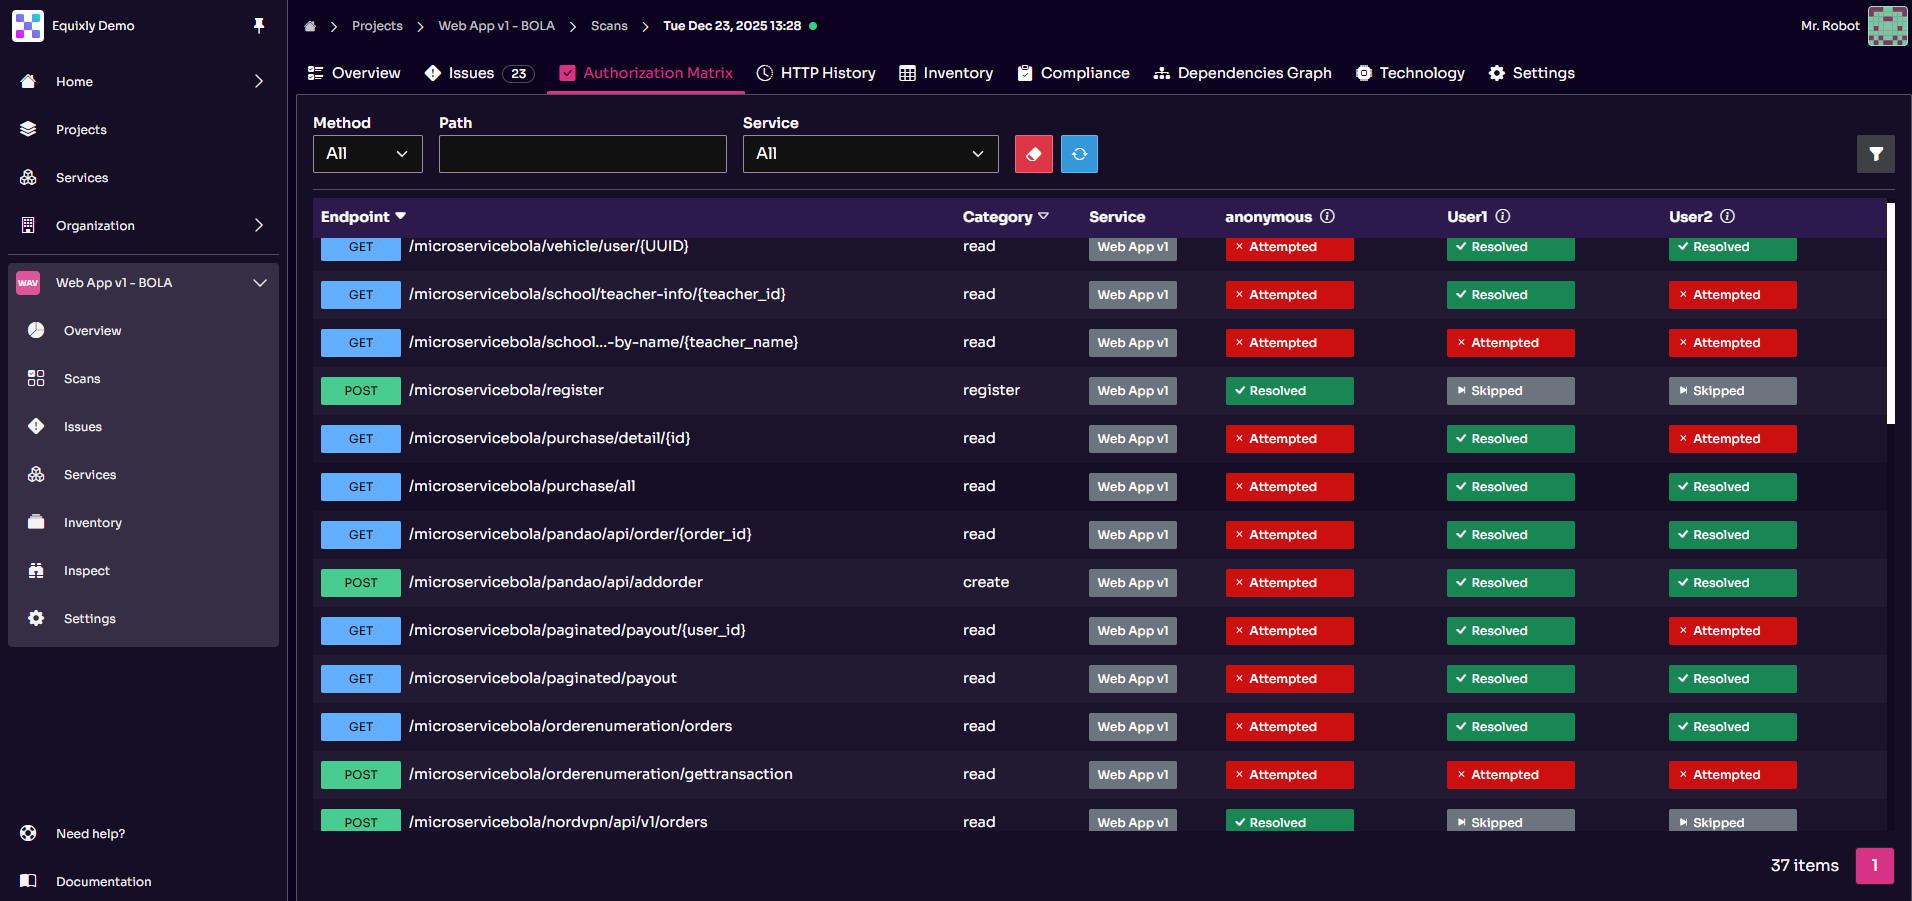Click the Inspect sidebar icon
Image resolution: width=1912 pixels, height=901 pixels.
click(36, 570)
